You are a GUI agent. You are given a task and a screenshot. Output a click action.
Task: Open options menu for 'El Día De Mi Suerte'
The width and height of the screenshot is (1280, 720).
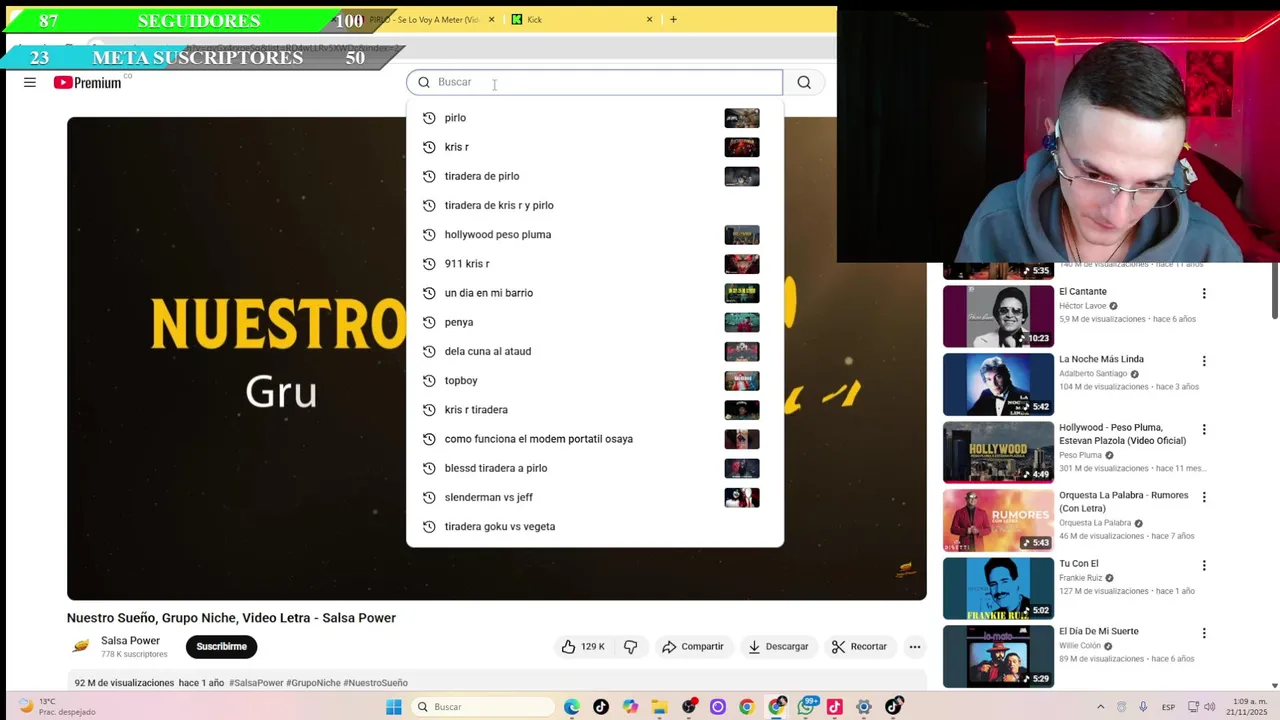pyautogui.click(x=1204, y=633)
